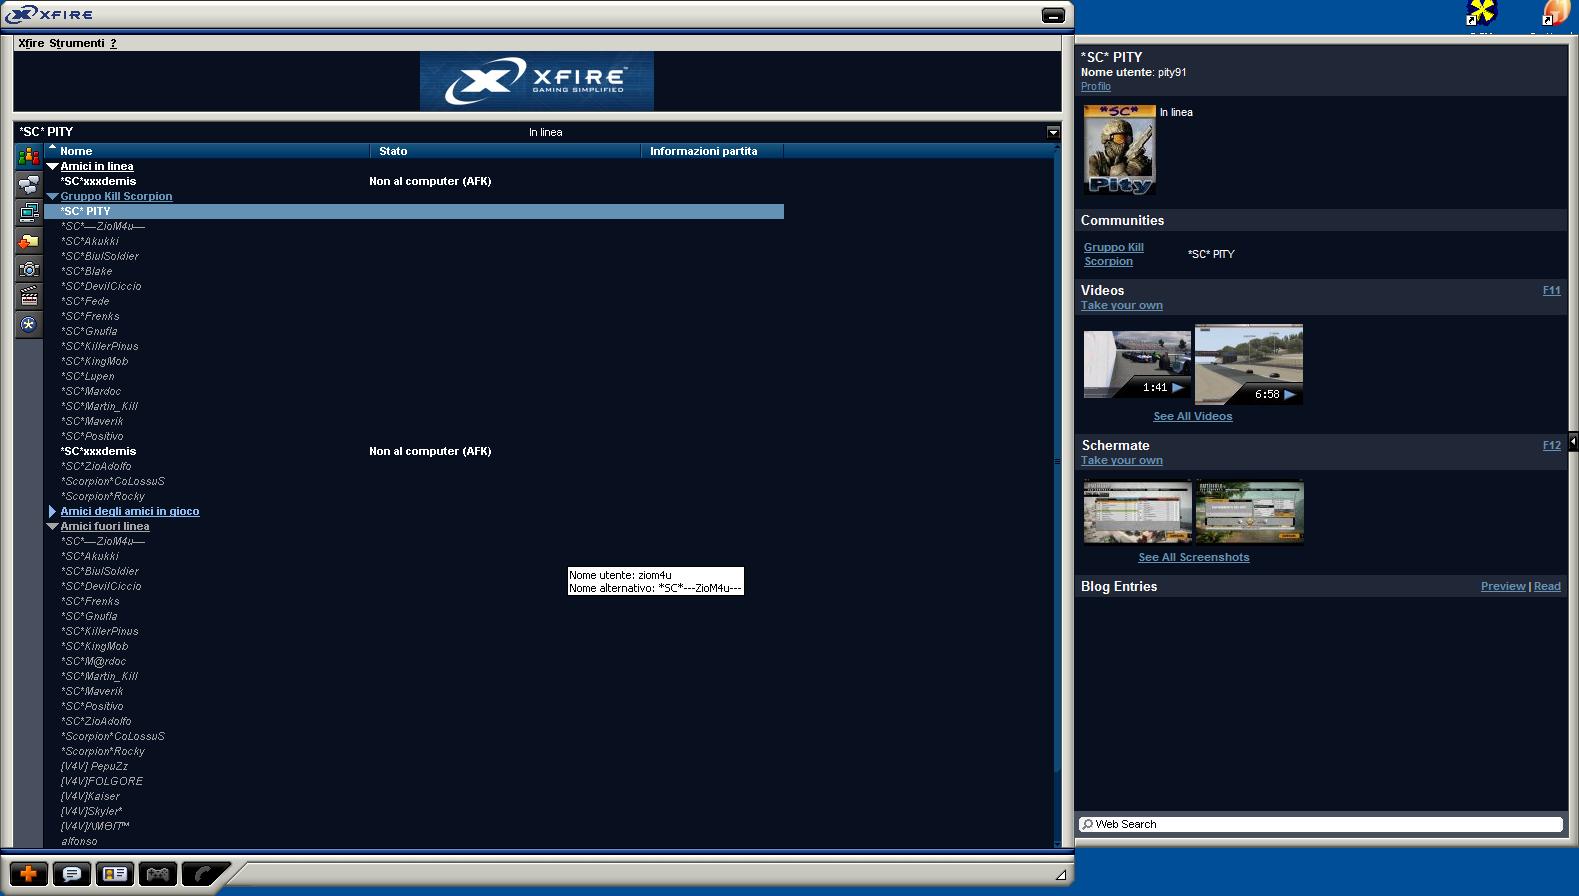Click the Xfire banner advertisement
Viewport: 1579px width, 896px height.
(x=537, y=81)
